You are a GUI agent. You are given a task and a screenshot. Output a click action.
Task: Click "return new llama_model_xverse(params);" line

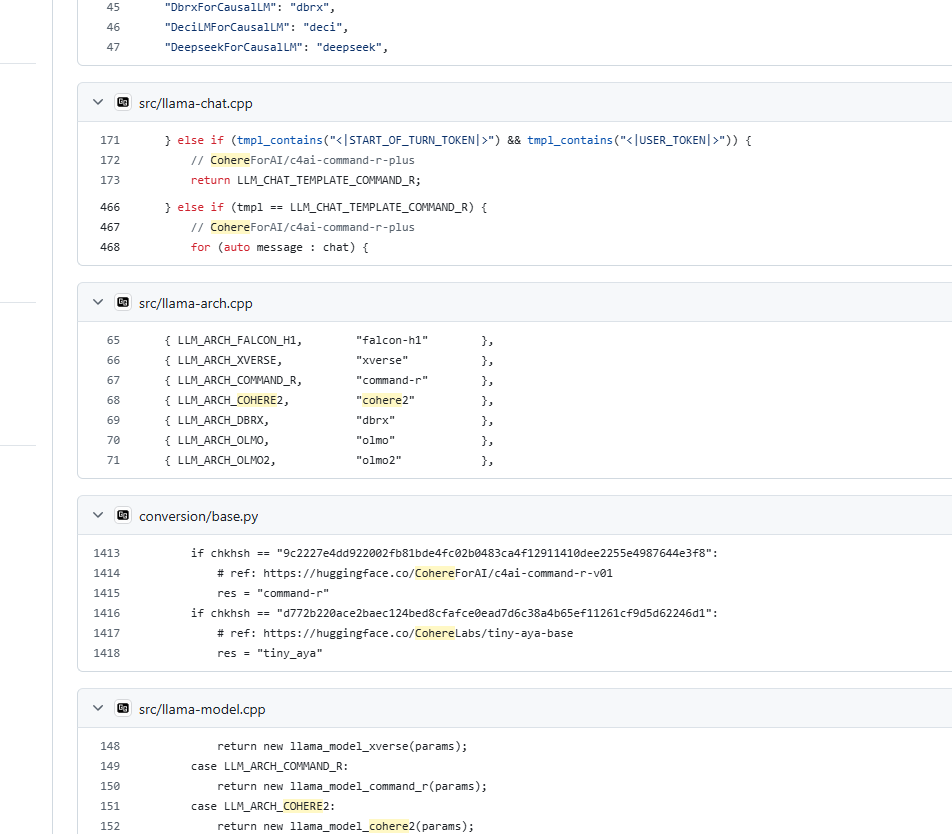[x=342, y=746]
